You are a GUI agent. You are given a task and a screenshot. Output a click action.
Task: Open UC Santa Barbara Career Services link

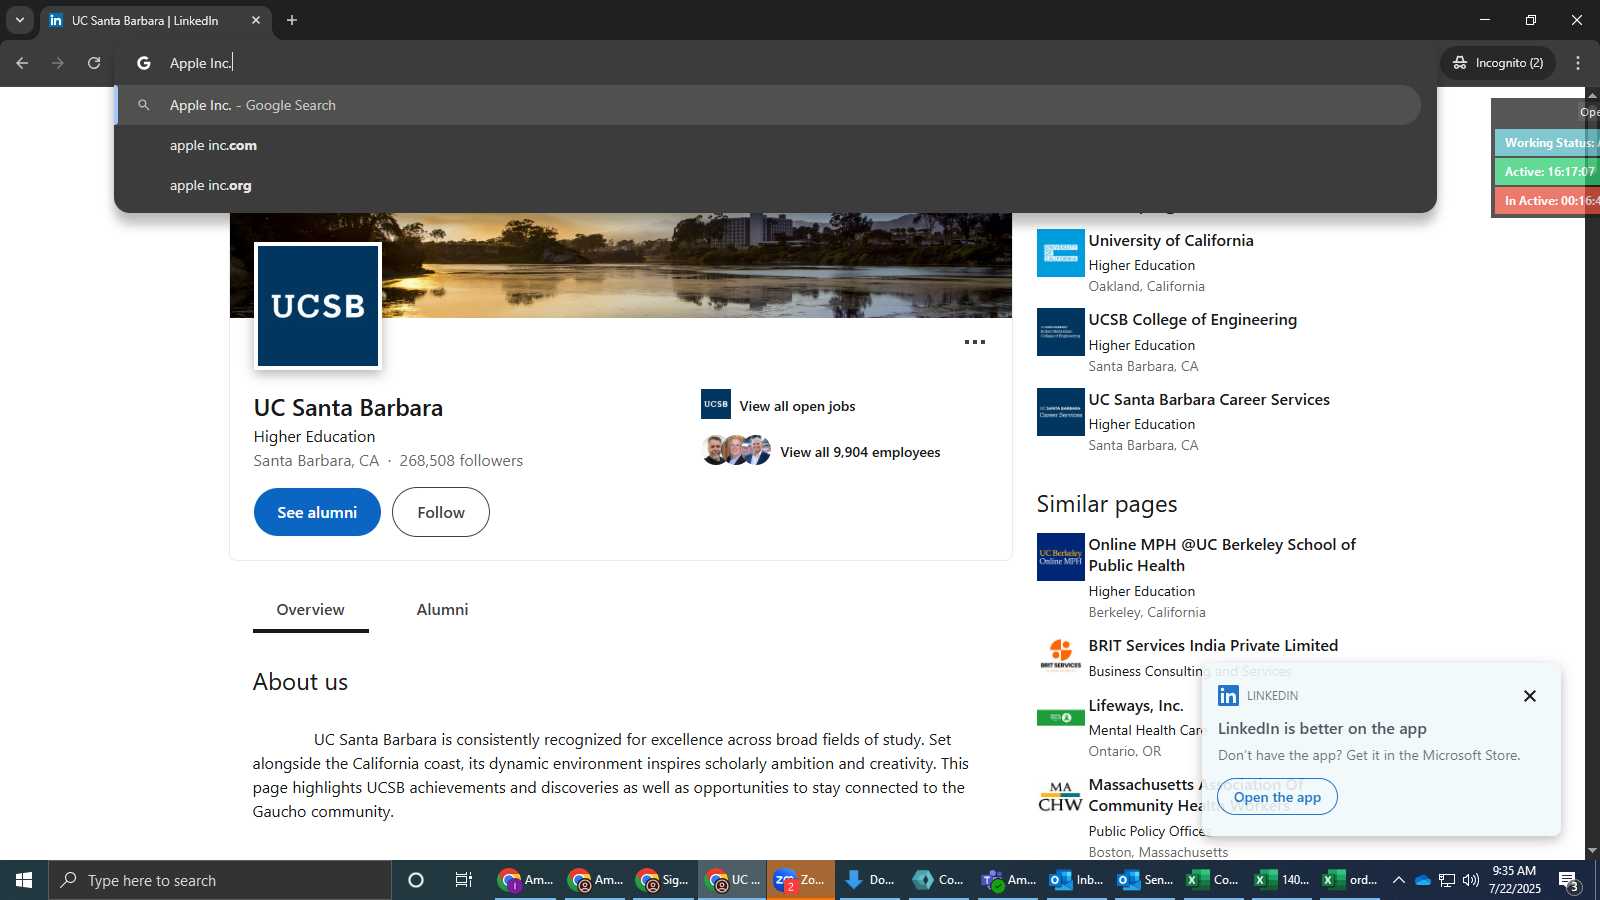1209,399
